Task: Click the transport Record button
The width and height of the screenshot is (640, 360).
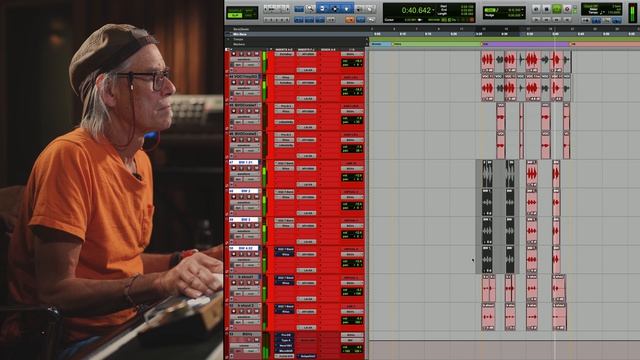Action: [567, 9]
